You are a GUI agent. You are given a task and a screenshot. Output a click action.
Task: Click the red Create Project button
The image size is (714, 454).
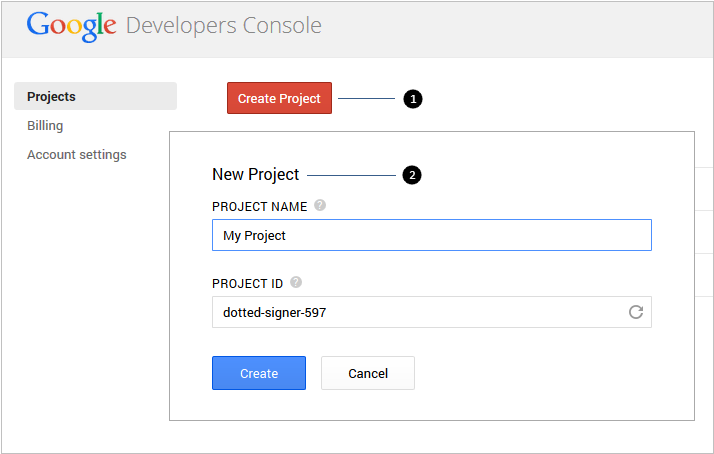[x=280, y=98]
